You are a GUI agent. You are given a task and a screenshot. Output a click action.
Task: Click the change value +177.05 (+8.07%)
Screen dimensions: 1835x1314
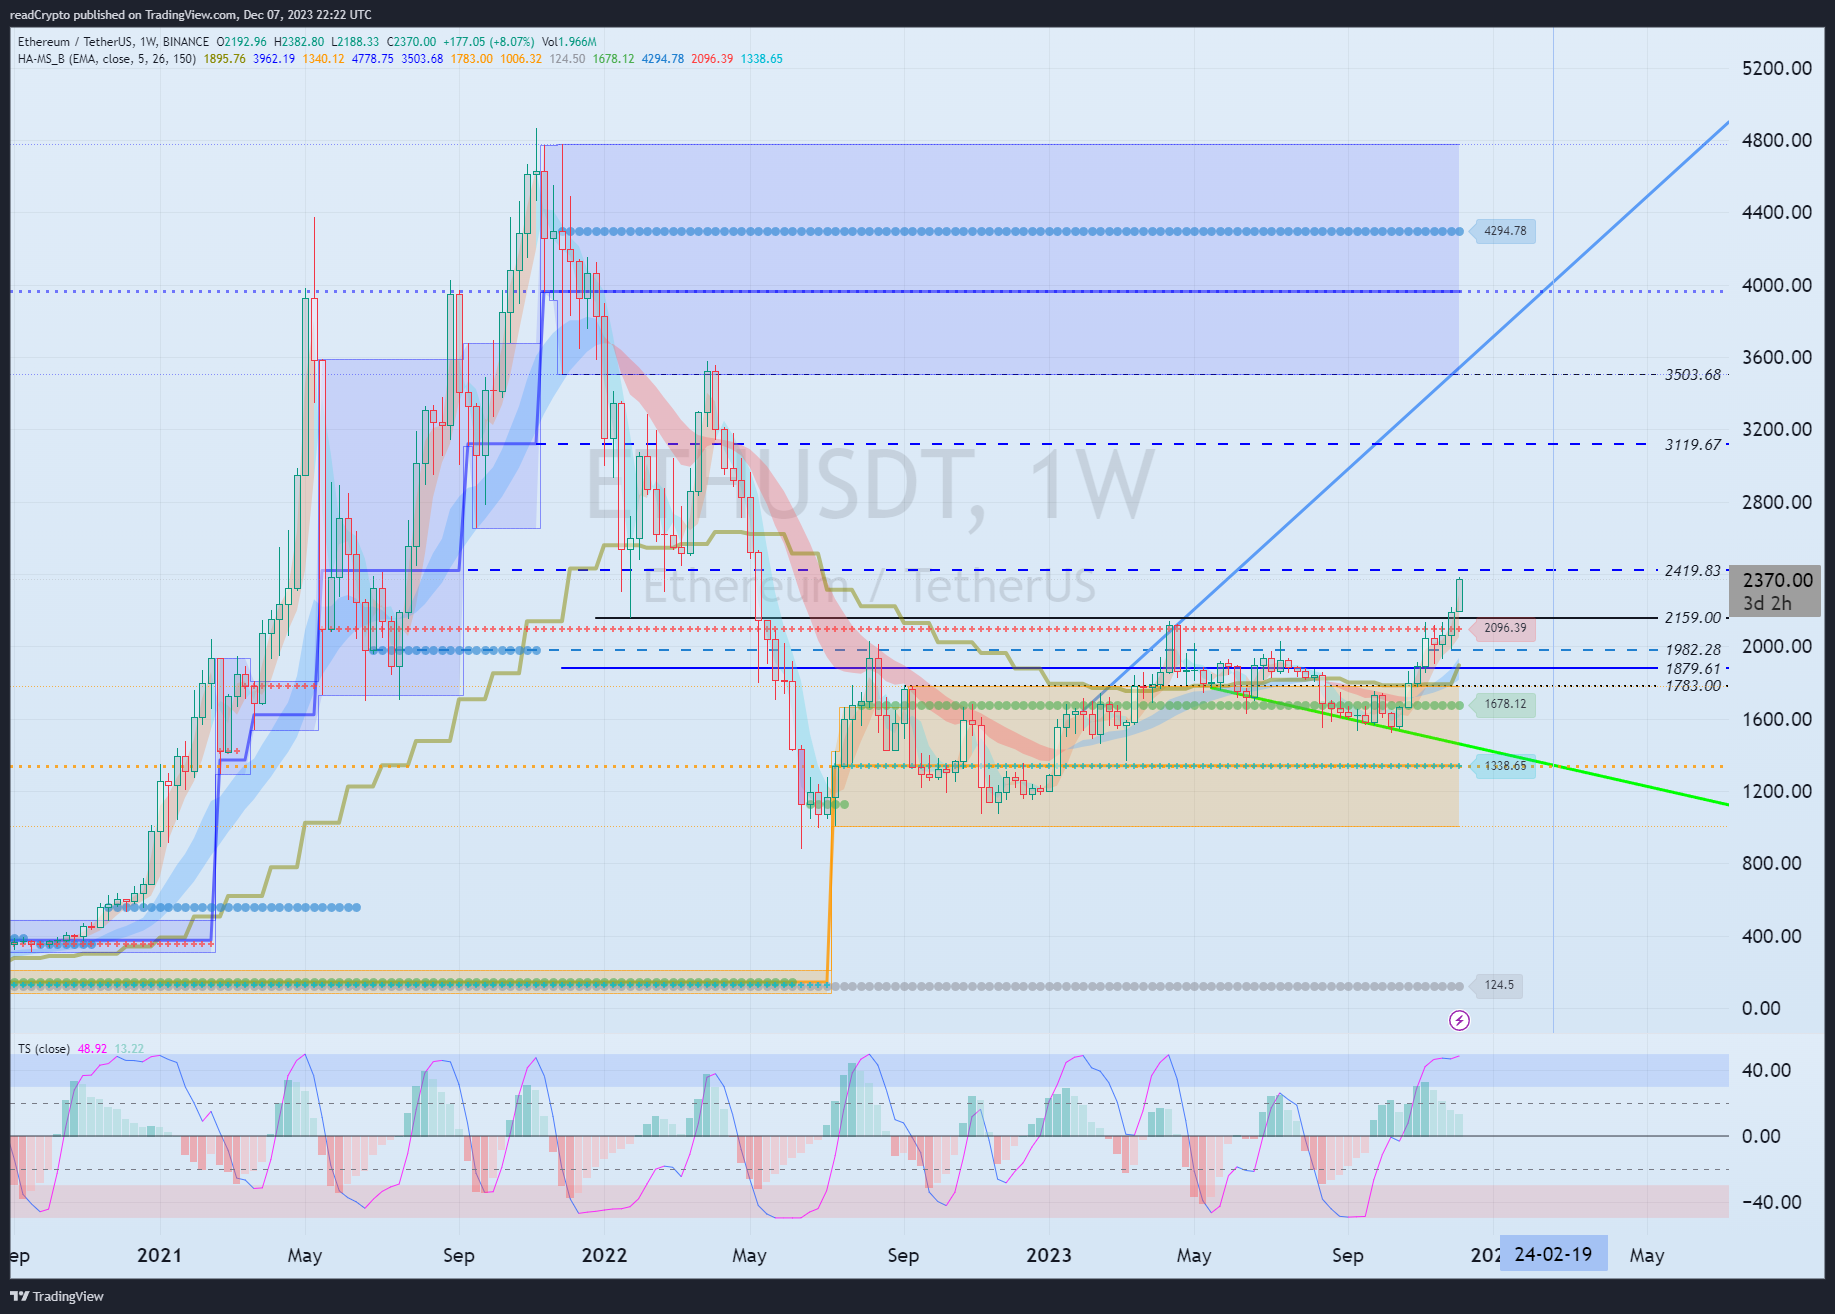click(488, 42)
